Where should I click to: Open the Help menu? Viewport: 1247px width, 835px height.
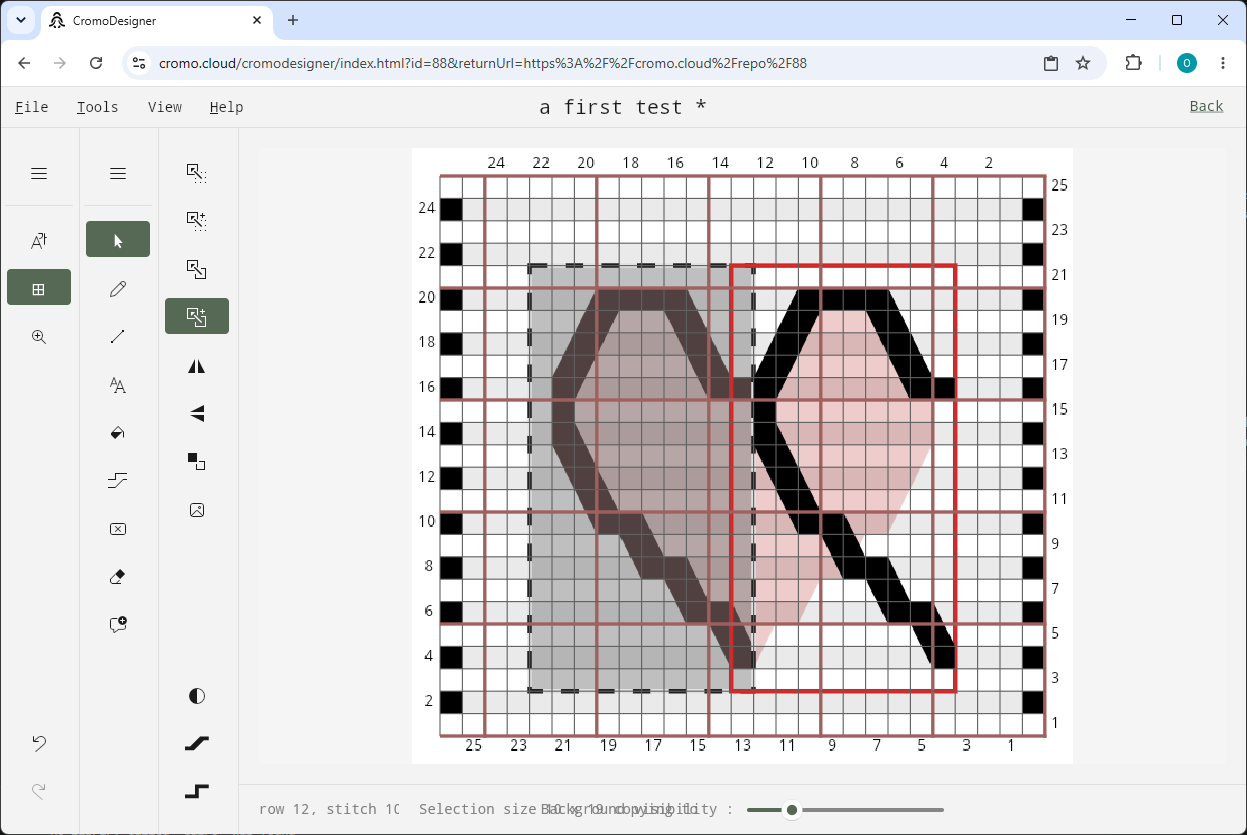226,107
